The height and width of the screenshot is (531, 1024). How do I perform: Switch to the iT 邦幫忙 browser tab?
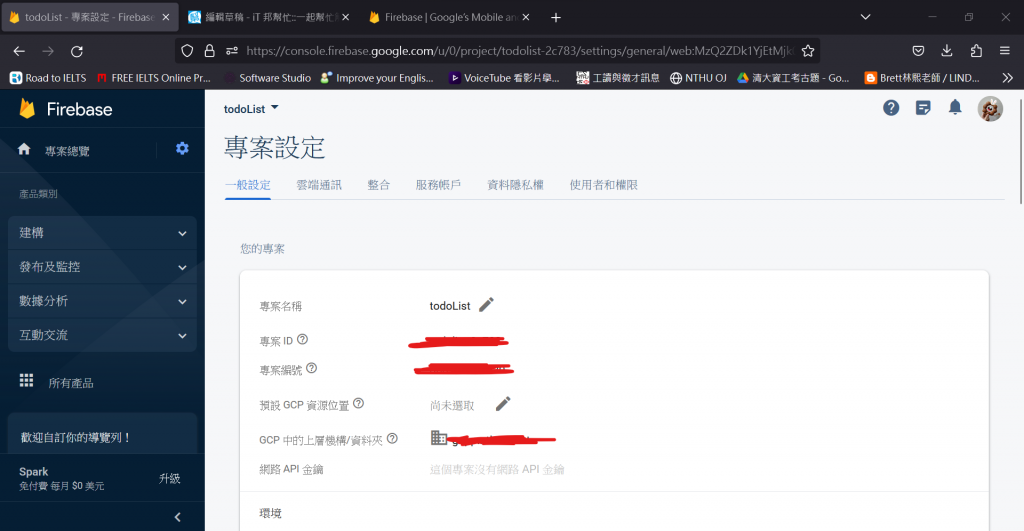(x=268, y=18)
